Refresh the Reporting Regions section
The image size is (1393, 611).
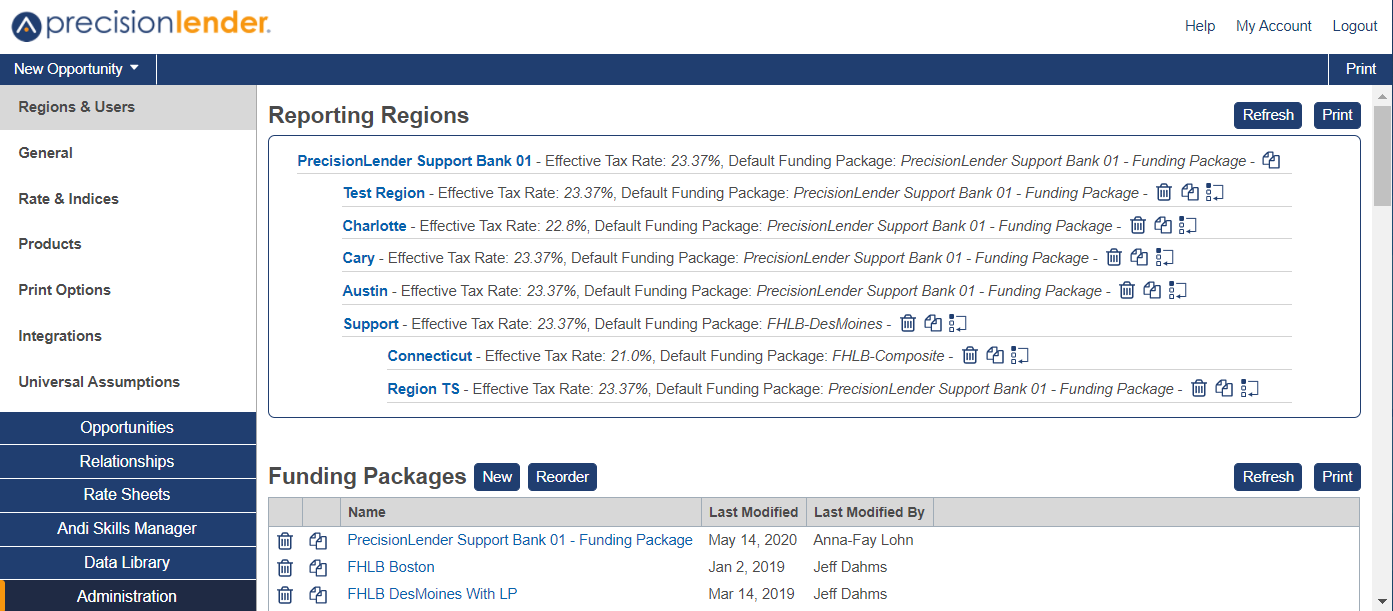click(x=1268, y=115)
